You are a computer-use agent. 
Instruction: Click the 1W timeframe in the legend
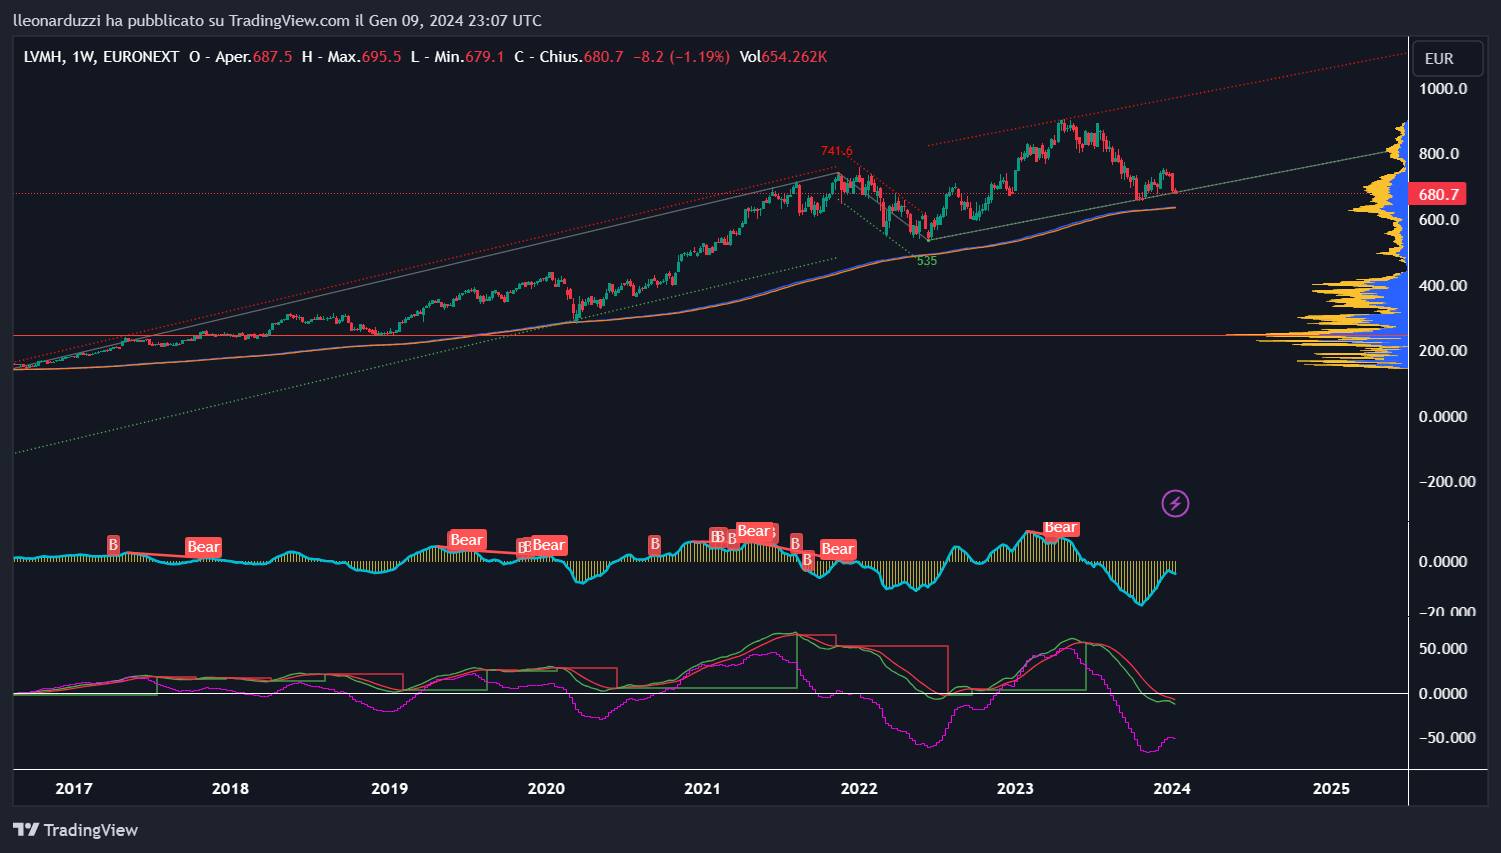[x=84, y=57]
